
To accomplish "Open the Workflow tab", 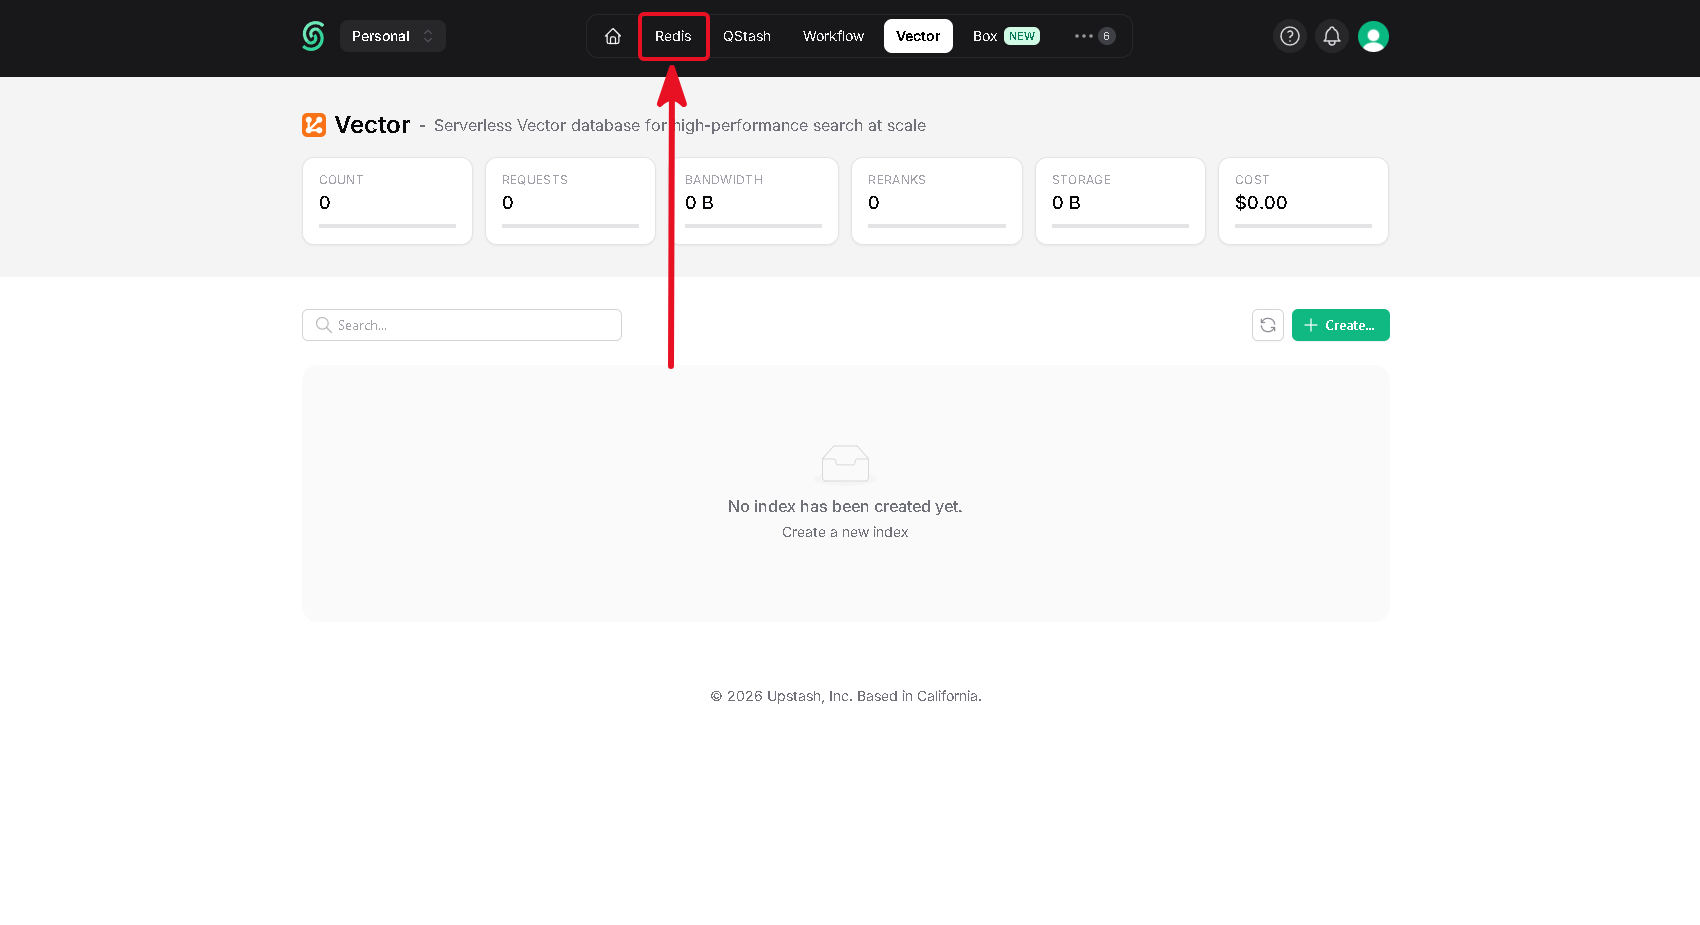I will click(x=833, y=36).
